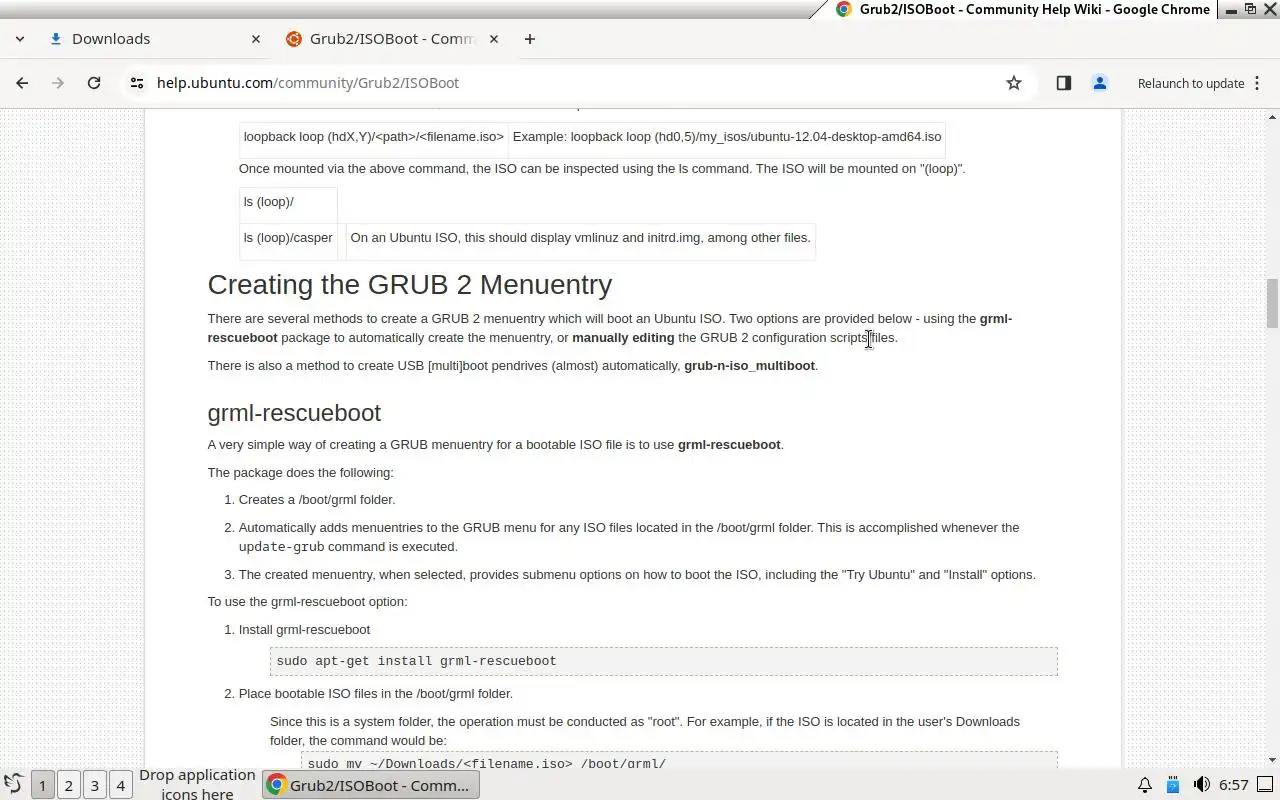Image resolution: width=1280 pixels, height=800 pixels.
Task: Click the Creating the GRUB 2 Menuentry heading
Action: pyautogui.click(x=410, y=285)
